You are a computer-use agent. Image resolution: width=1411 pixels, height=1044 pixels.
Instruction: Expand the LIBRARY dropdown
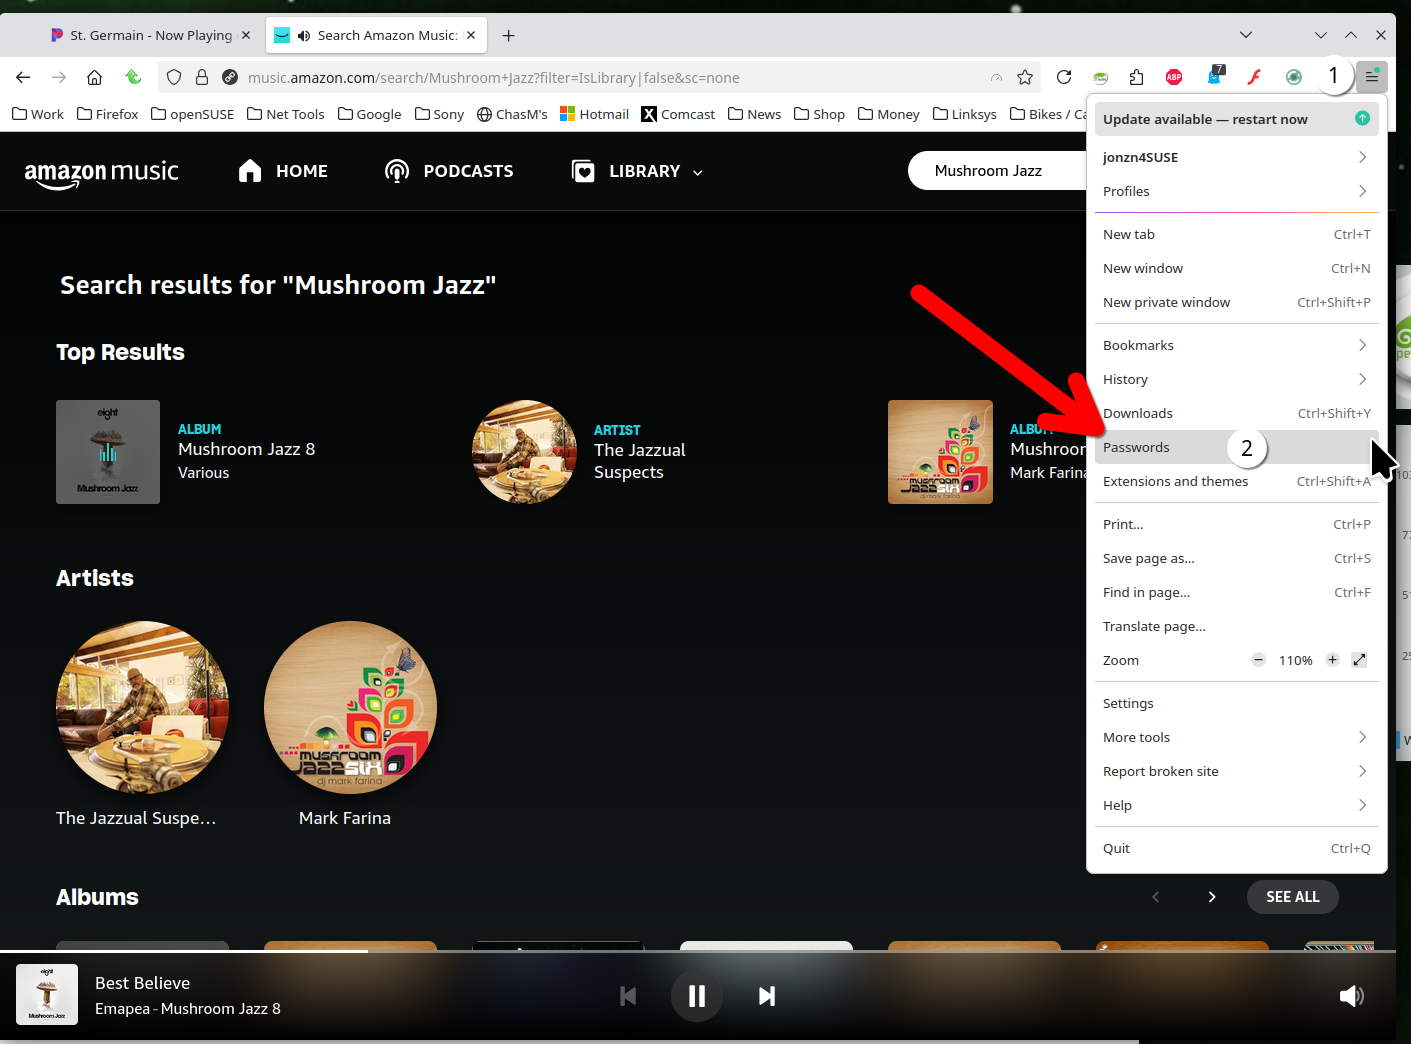[637, 171]
